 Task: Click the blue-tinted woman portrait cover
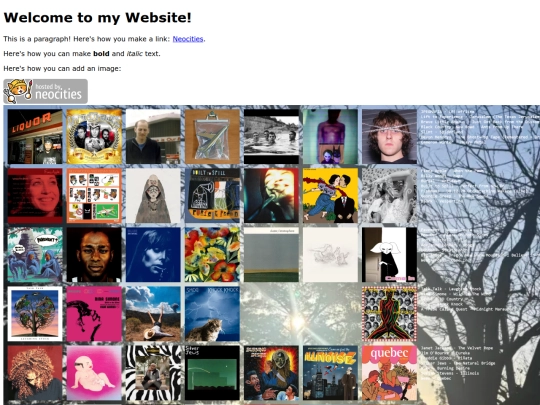pyautogui.click(x=153, y=255)
